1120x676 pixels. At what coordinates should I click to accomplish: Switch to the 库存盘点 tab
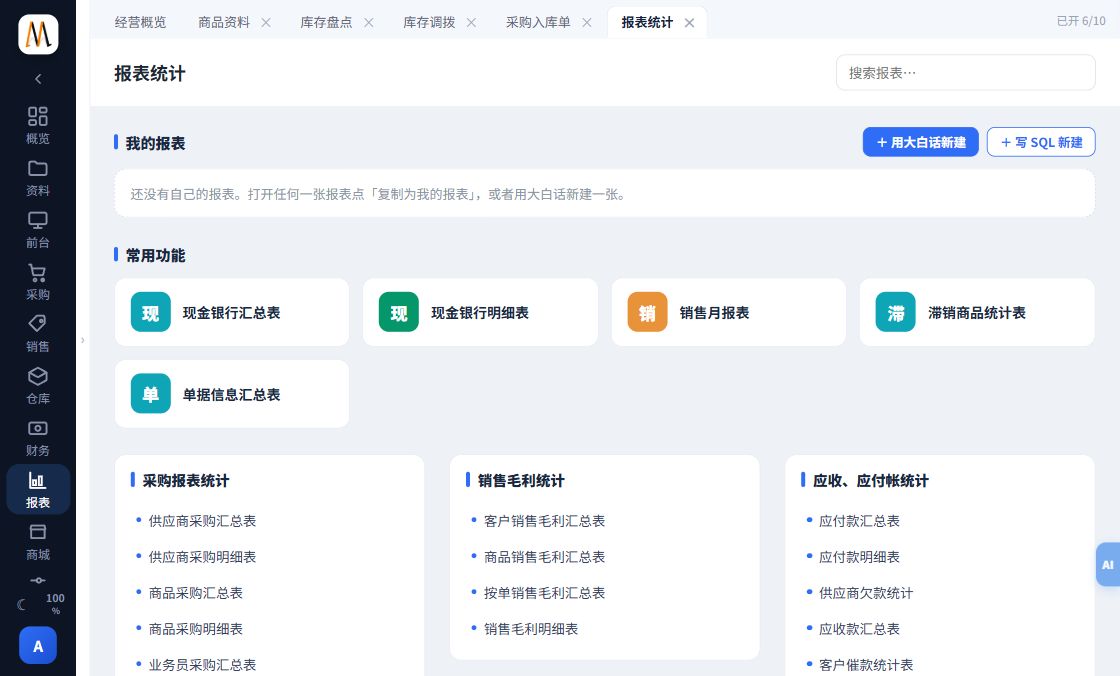(x=326, y=22)
